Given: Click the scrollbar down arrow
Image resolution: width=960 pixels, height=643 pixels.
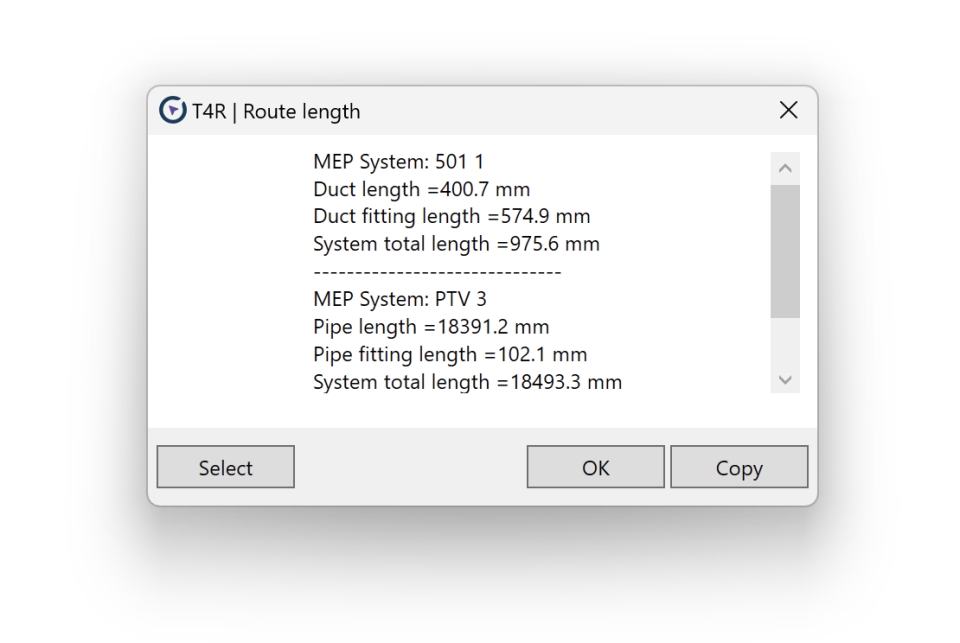Looking at the screenshot, I should 785,379.
